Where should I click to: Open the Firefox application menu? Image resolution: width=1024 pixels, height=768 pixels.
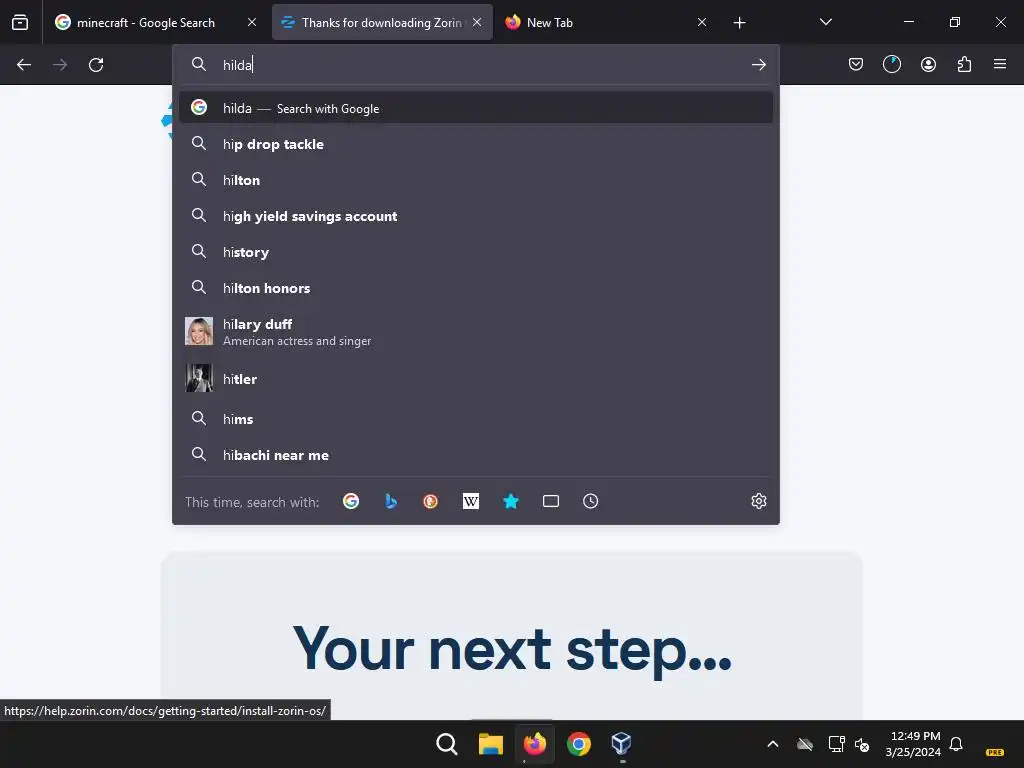coord(1000,64)
